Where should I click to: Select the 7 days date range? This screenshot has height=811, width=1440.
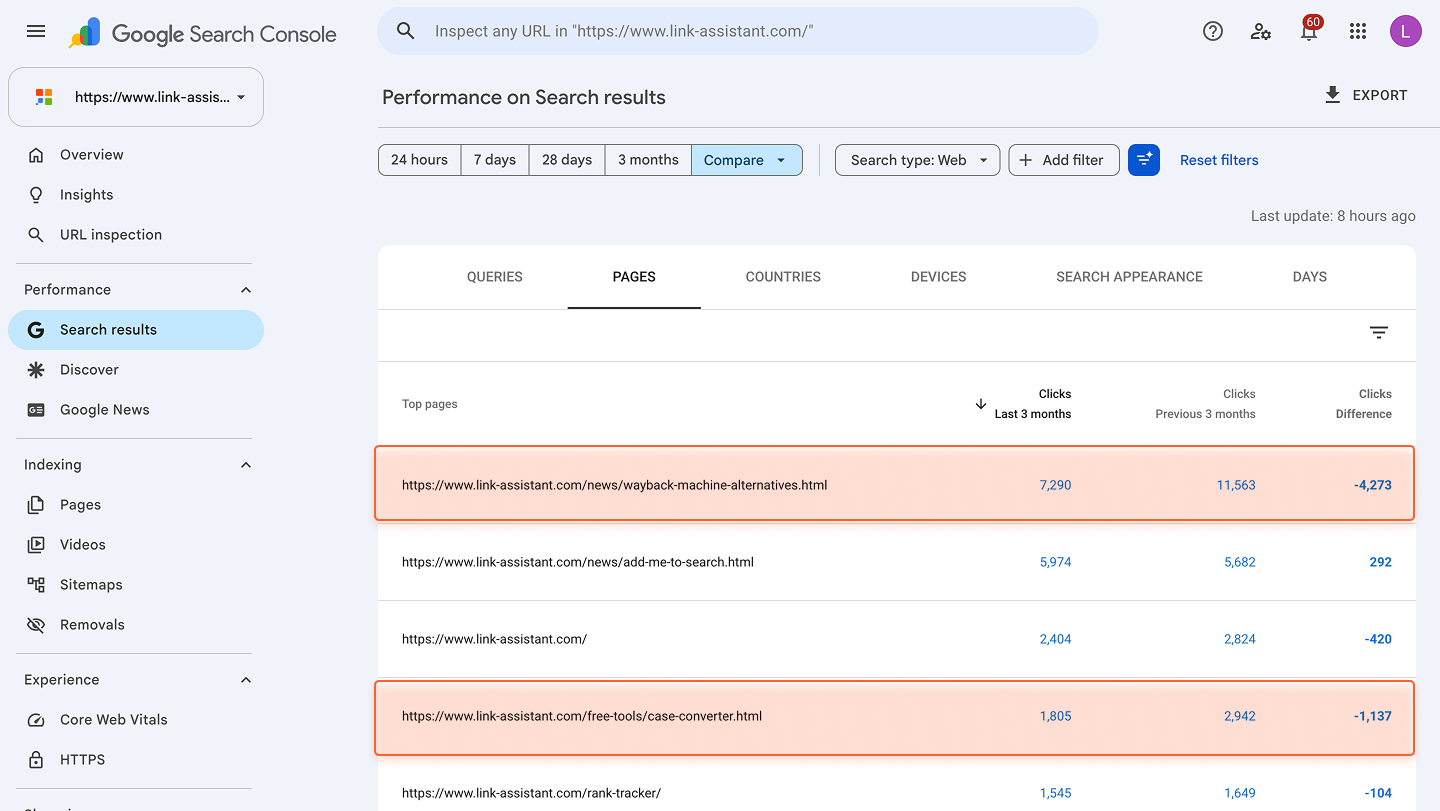(x=495, y=160)
